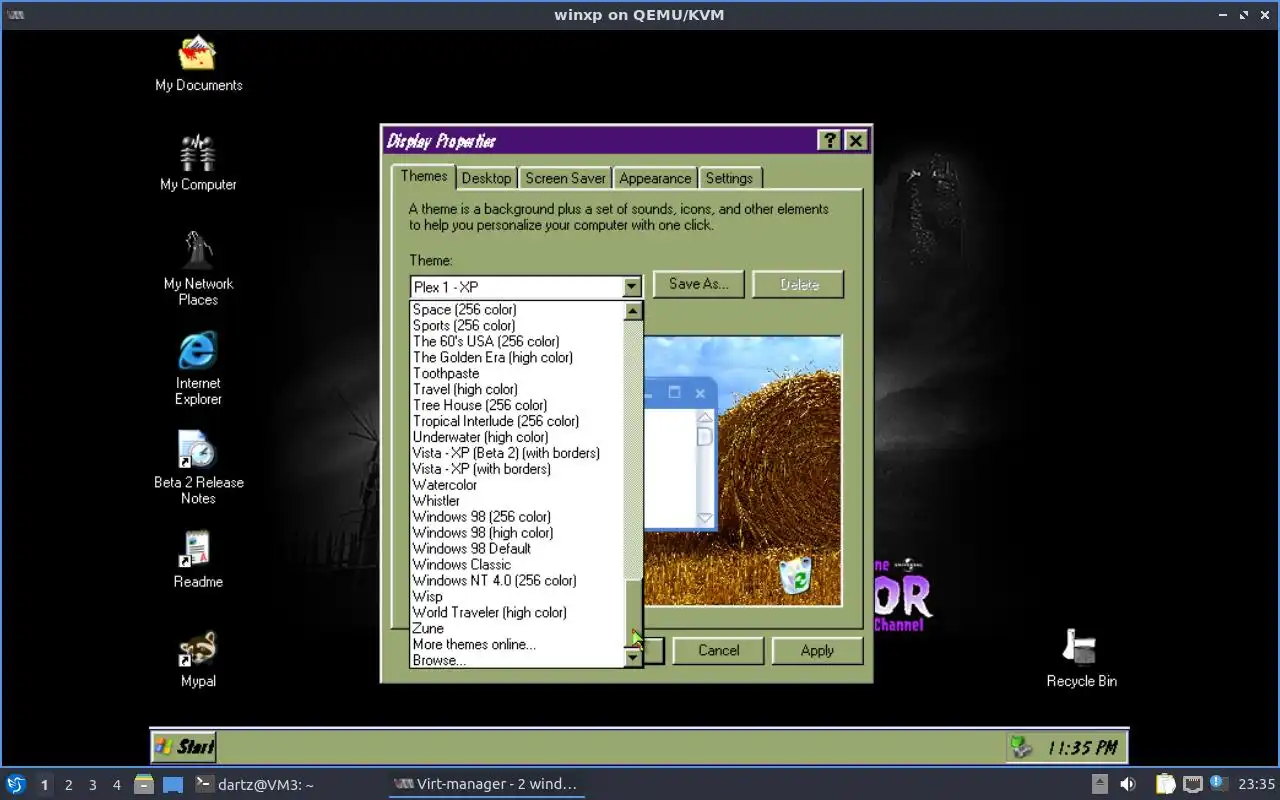Switch to host workspace 4
The height and width of the screenshot is (800, 1280).
[116, 785]
